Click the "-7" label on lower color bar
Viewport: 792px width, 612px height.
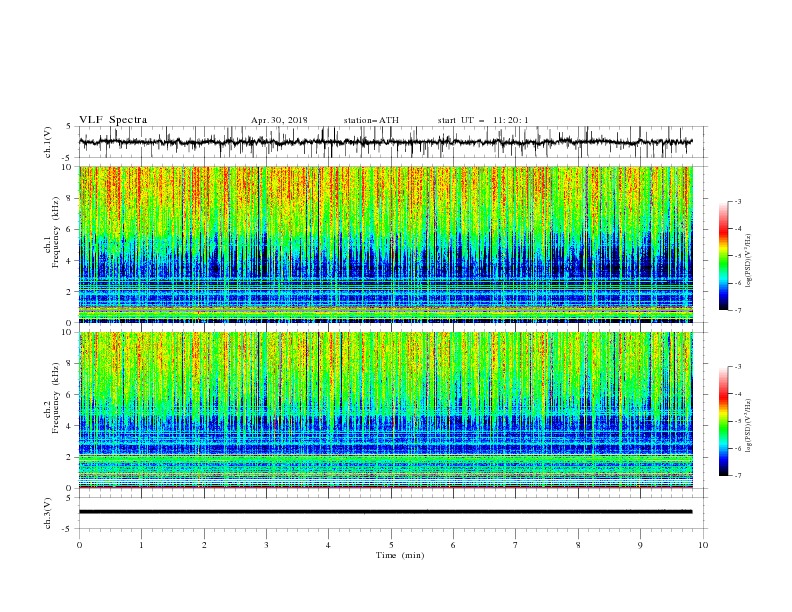click(x=738, y=476)
